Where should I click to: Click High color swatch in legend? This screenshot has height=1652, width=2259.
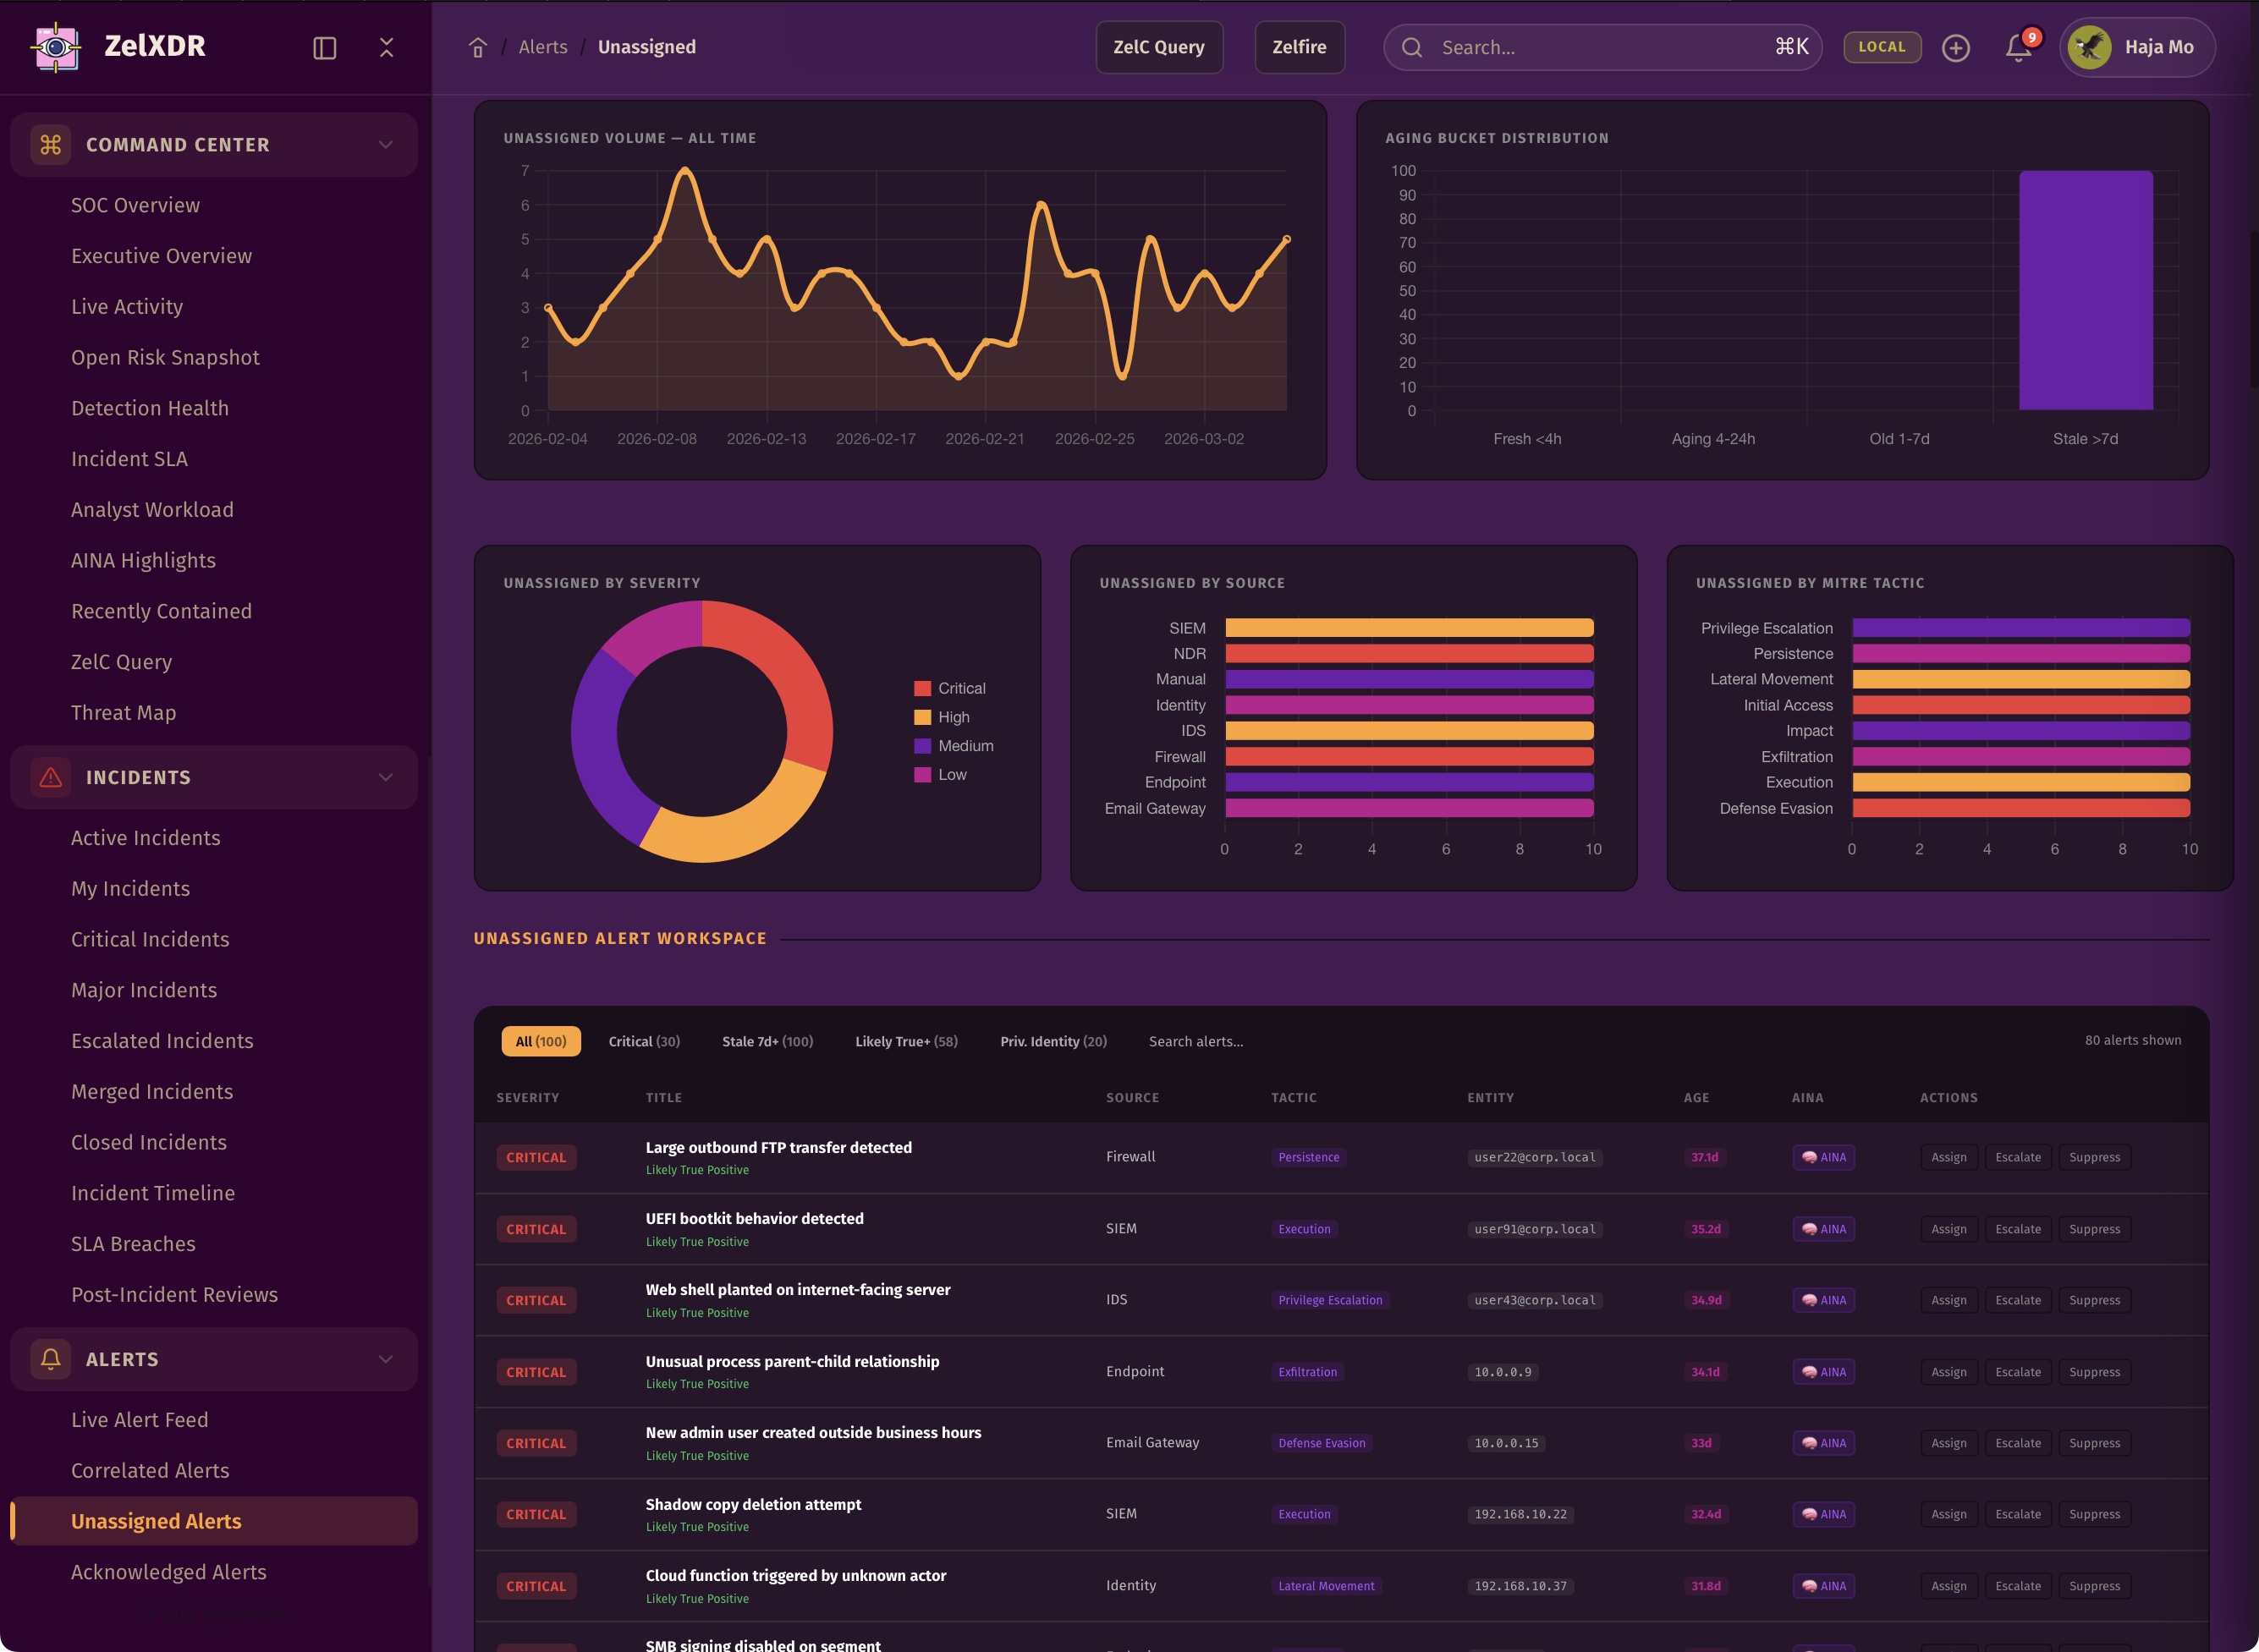click(922, 717)
